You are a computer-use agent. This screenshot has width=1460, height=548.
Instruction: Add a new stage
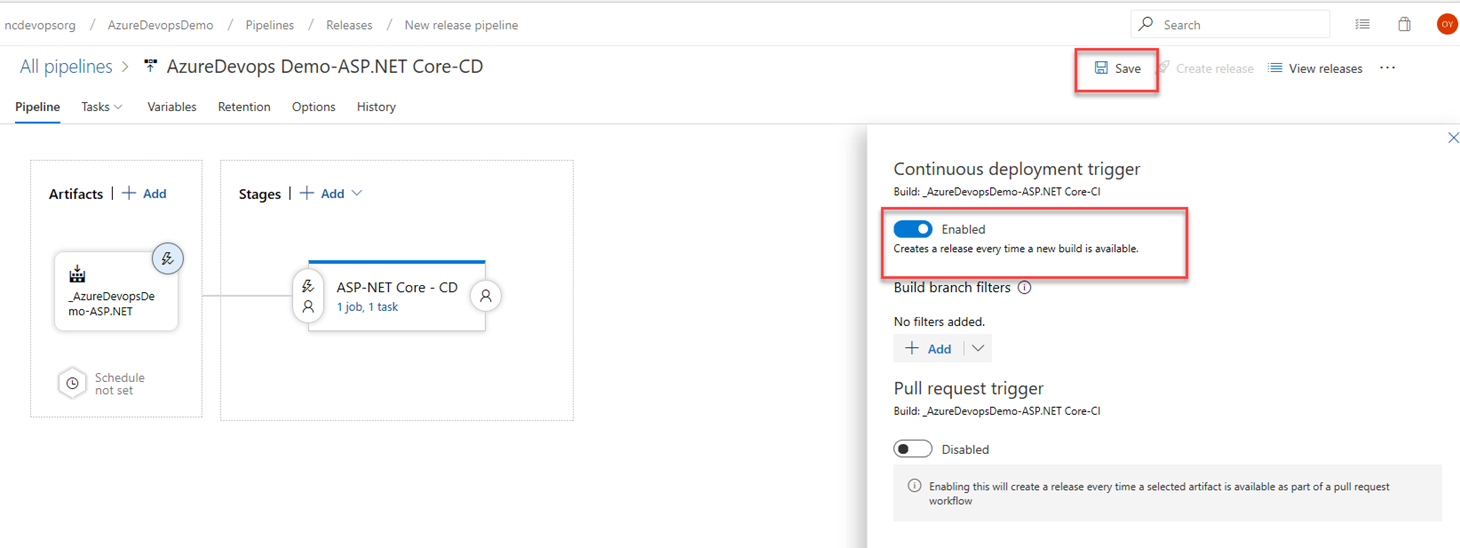click(x=322, y=193)
